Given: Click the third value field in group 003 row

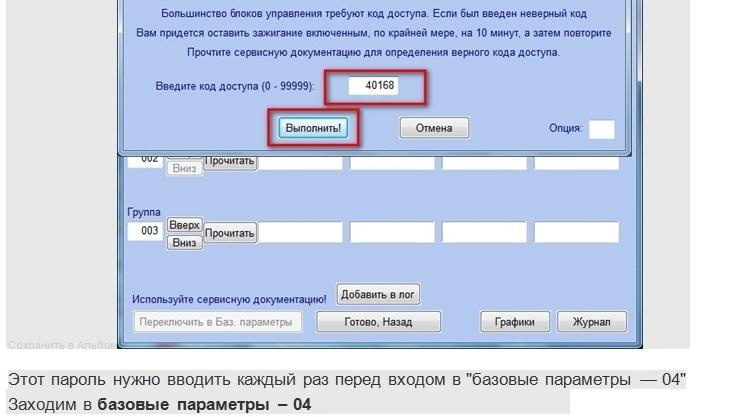Looking at the screenshot, I should (483, 232).
